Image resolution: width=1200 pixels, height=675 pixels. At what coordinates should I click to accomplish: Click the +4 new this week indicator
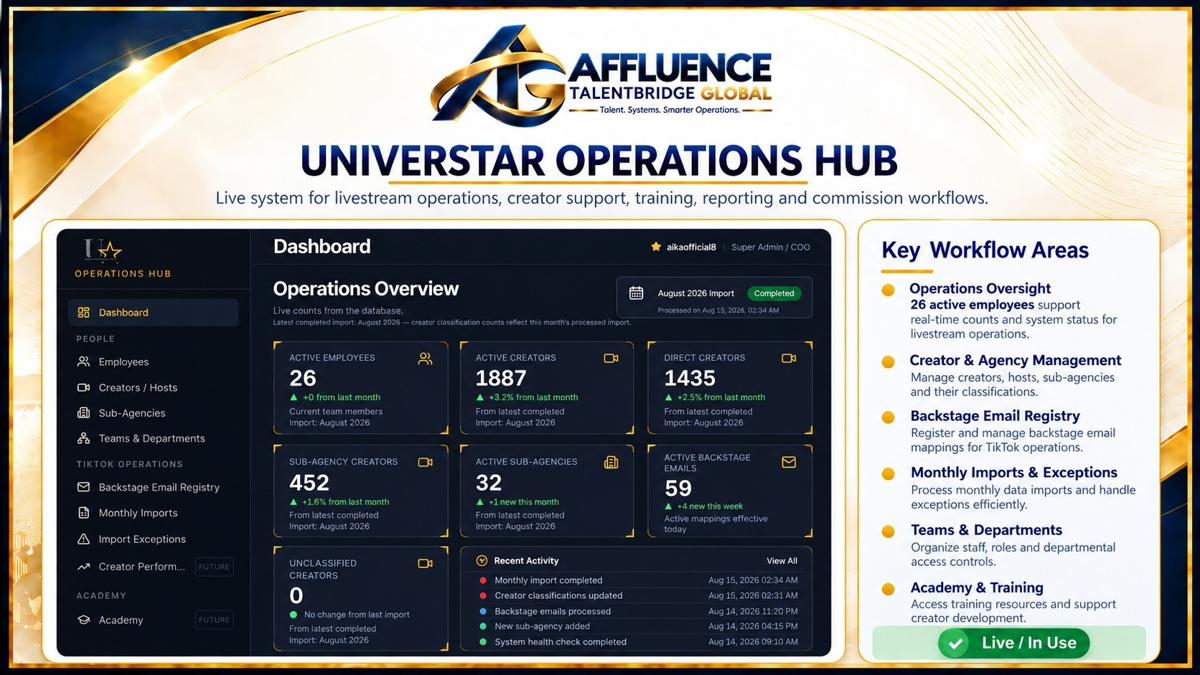(704, 506)
